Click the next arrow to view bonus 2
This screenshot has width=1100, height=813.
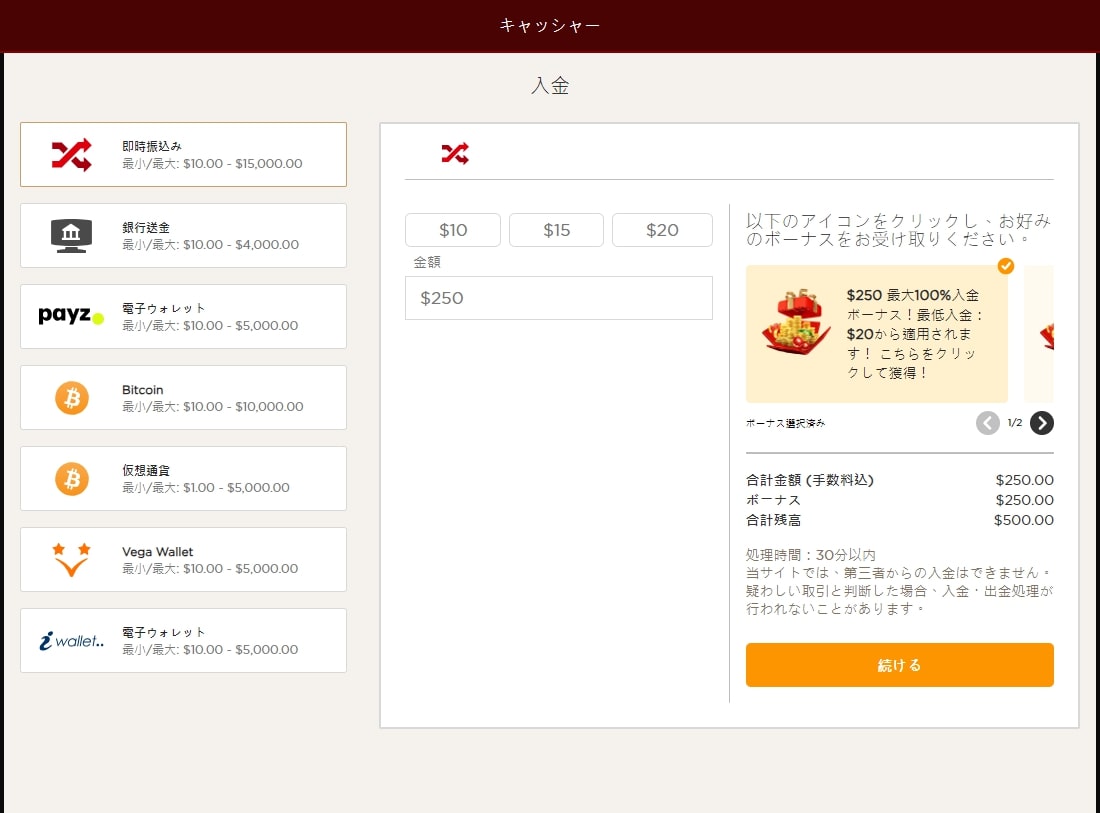click(x=1041, y=423)
